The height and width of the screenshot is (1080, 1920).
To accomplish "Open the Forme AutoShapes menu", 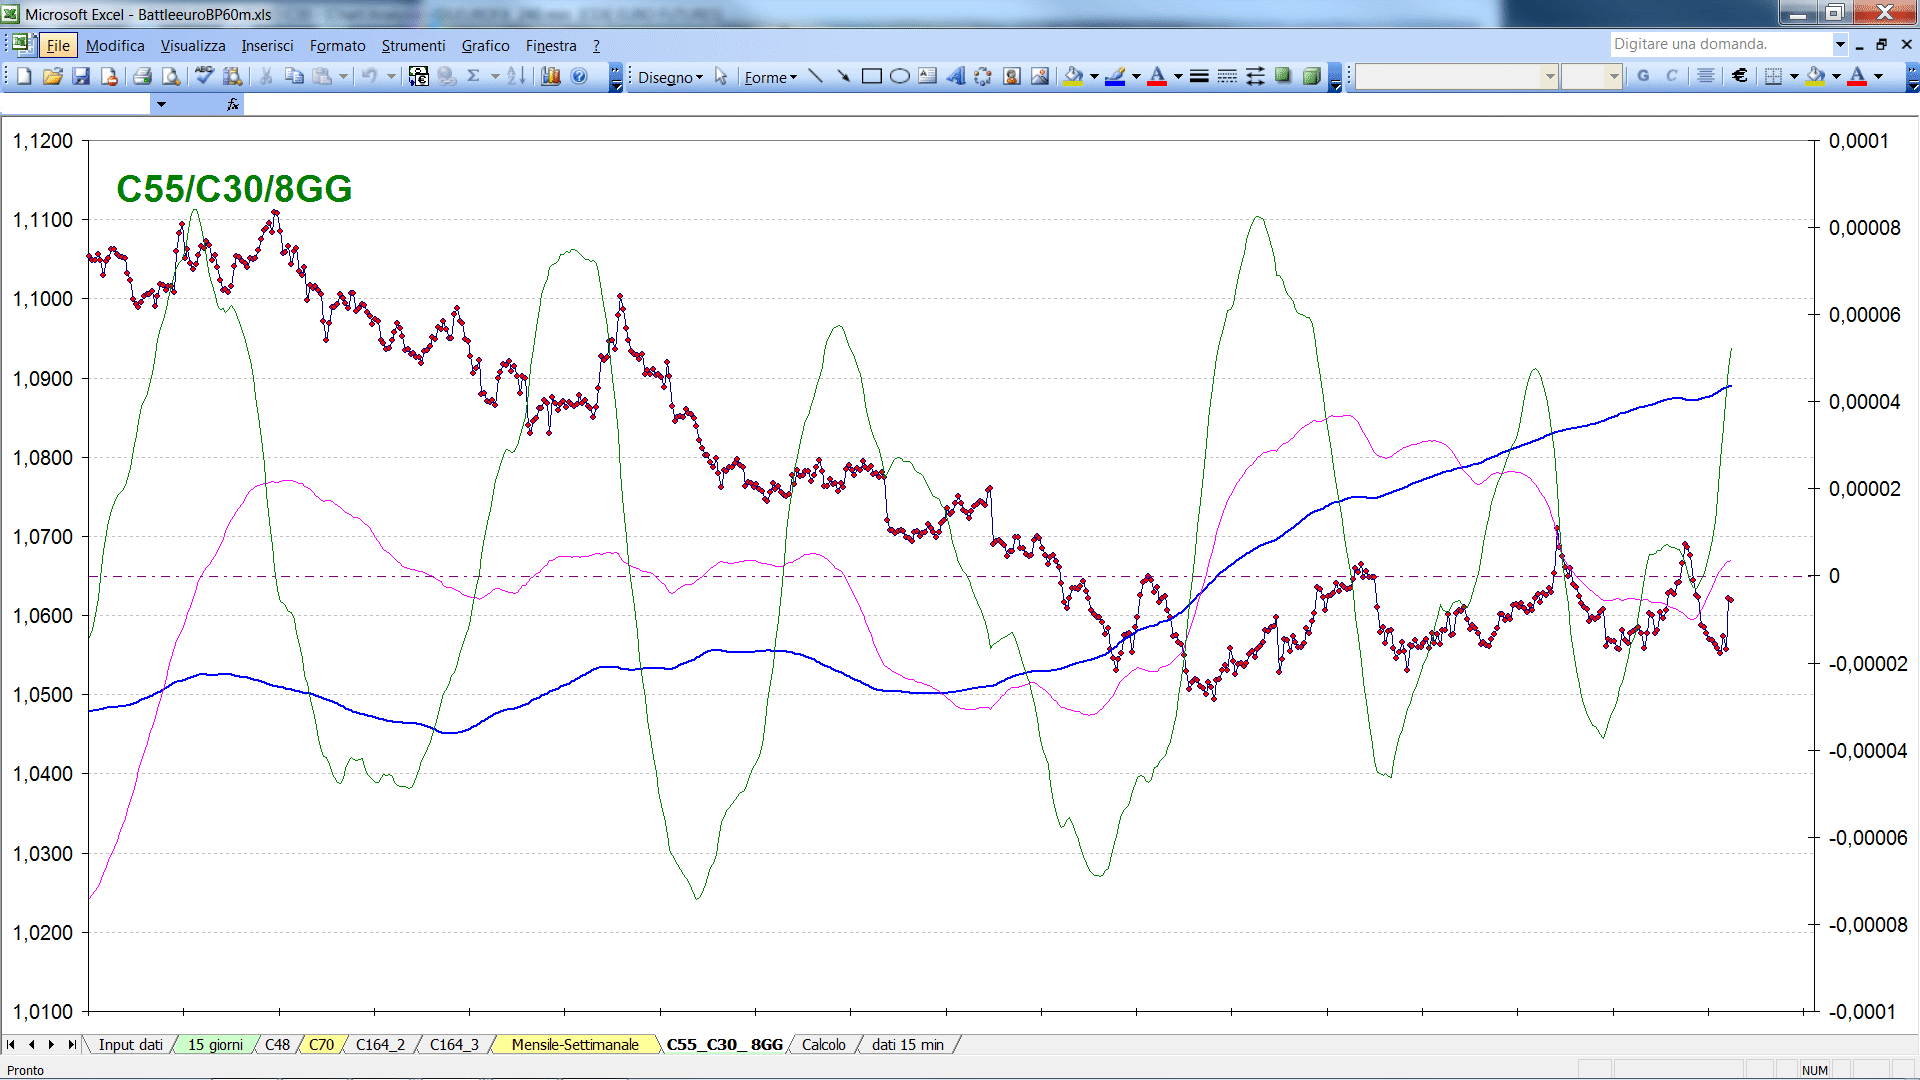I will point(770,77).
